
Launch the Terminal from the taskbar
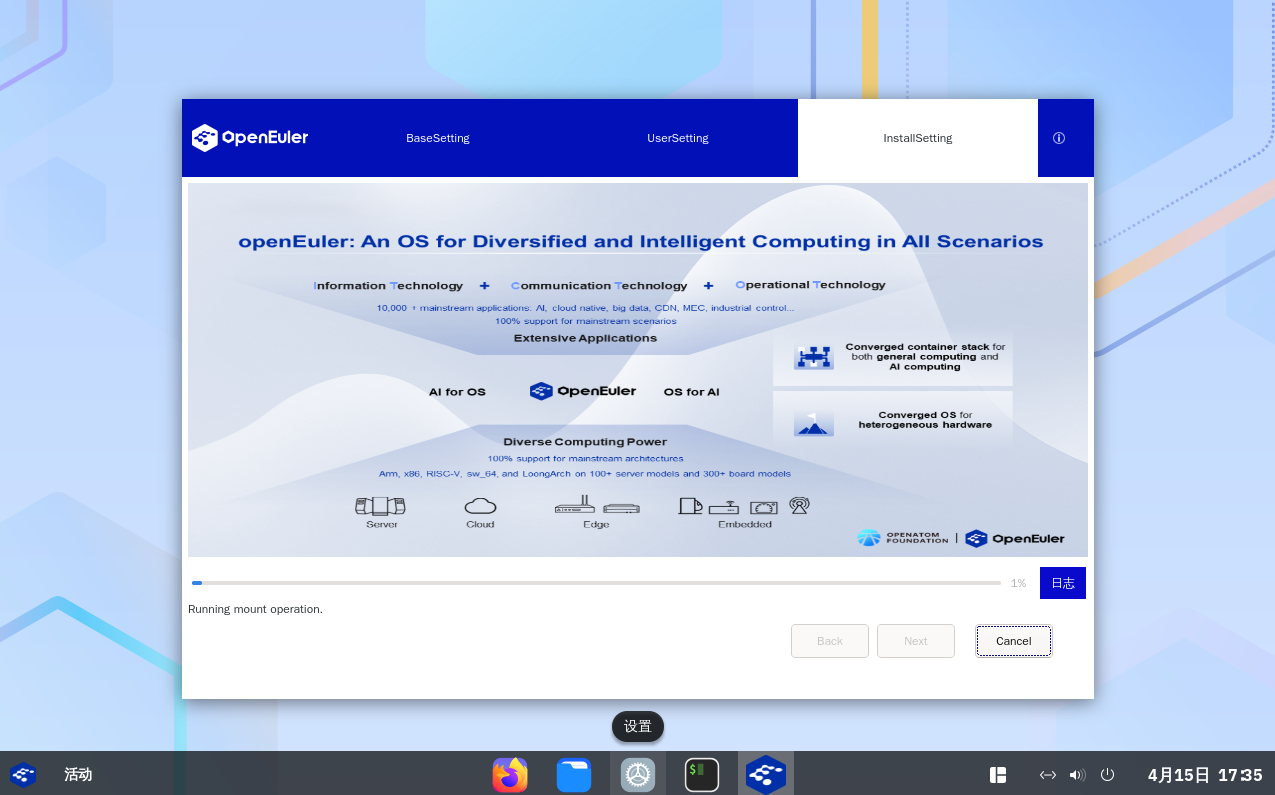click(x=702, y=774)
